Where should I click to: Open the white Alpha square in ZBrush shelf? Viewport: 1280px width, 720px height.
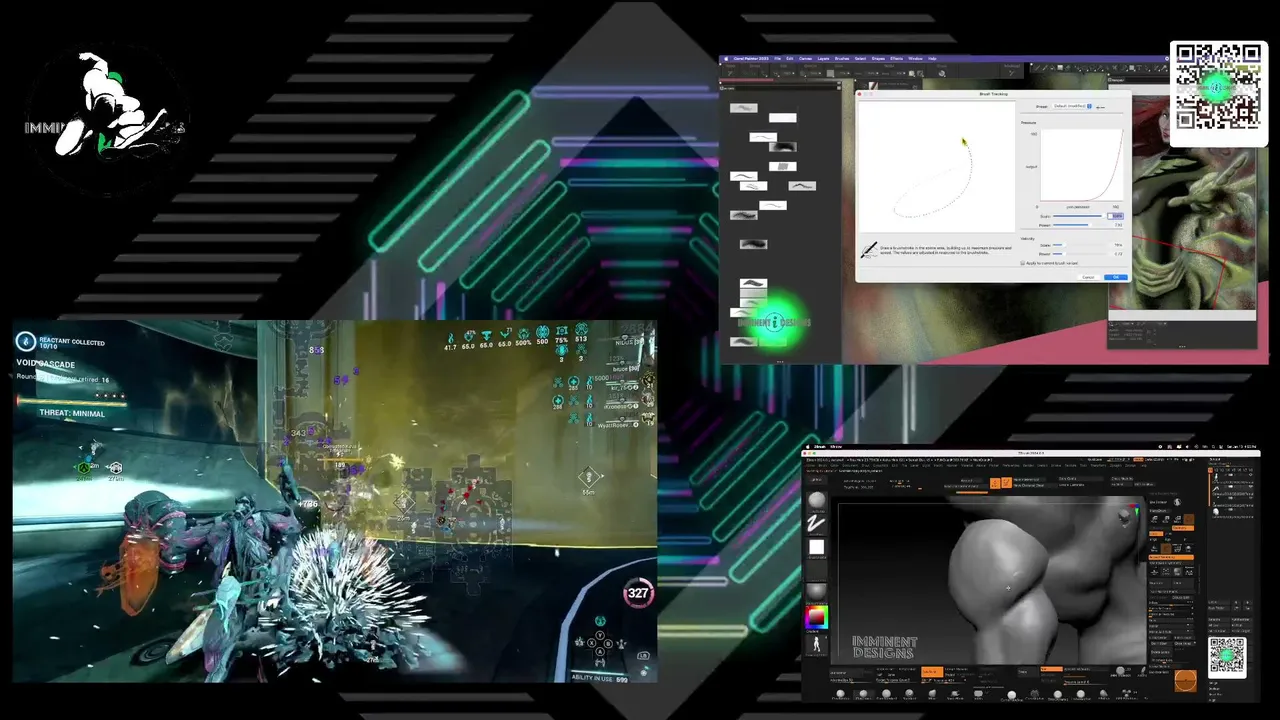[817, 547]
